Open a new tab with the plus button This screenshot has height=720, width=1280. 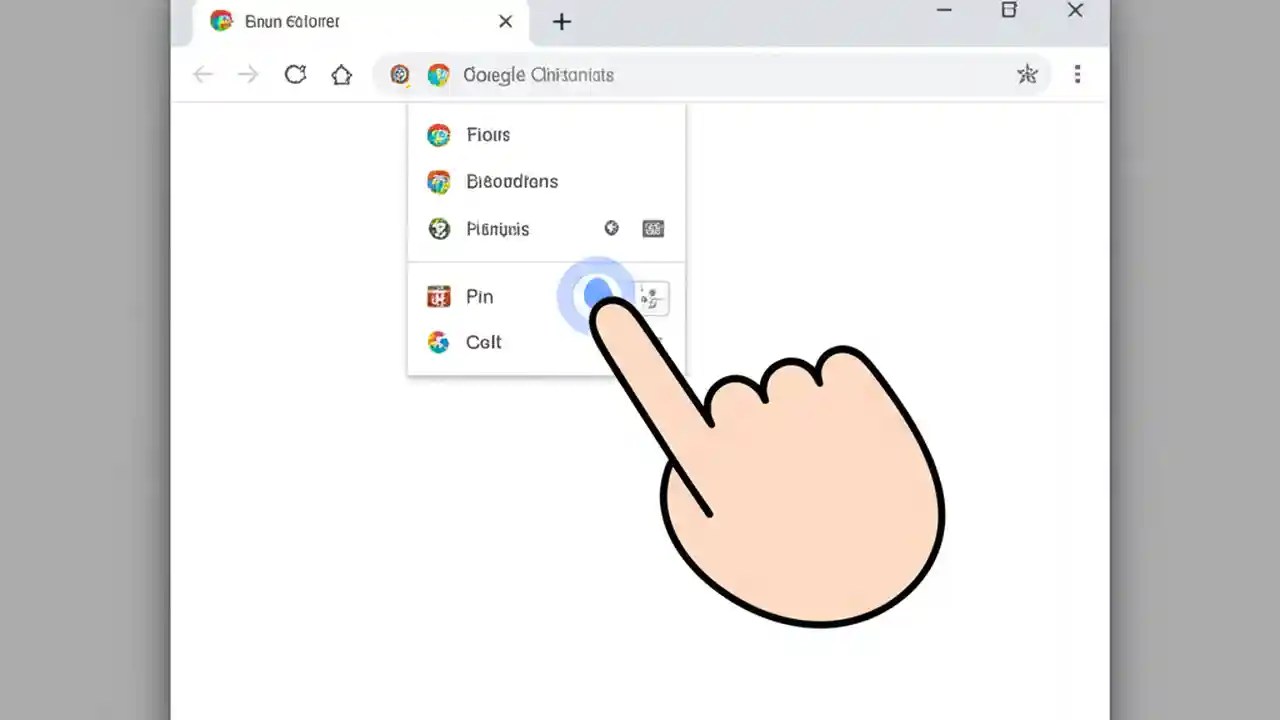561,21
